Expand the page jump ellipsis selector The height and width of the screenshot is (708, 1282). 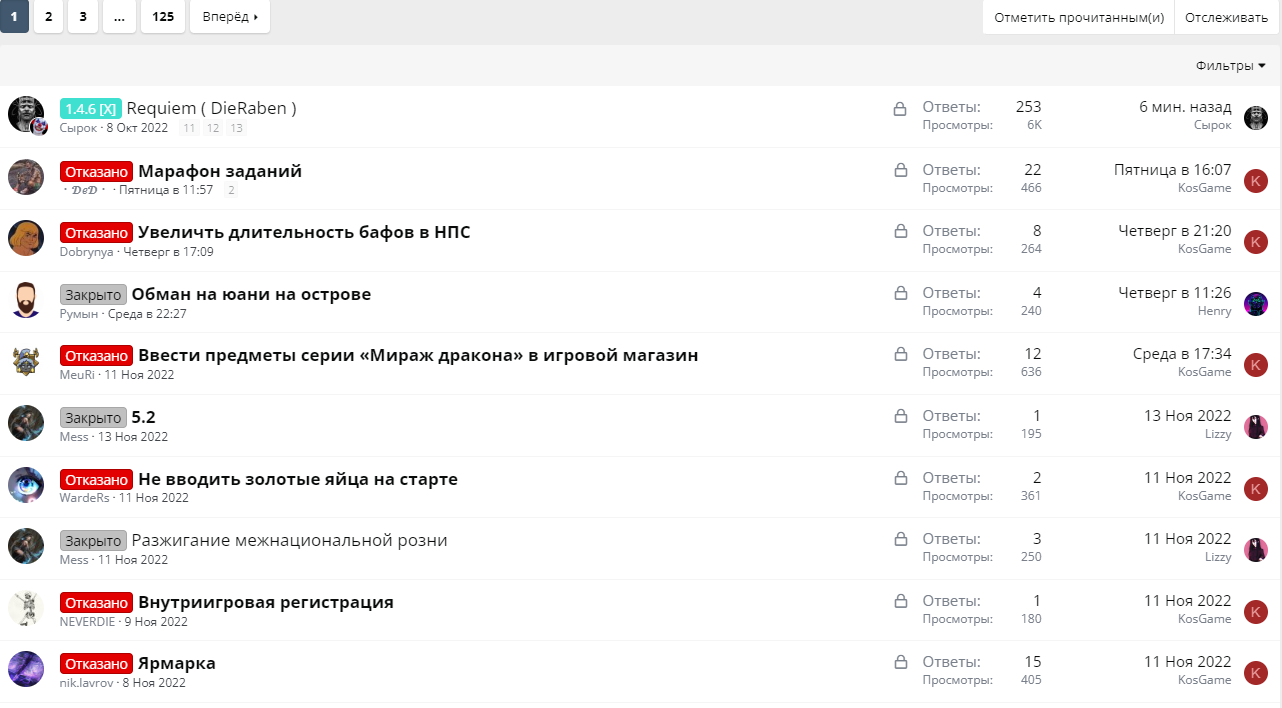pos(119,17)
